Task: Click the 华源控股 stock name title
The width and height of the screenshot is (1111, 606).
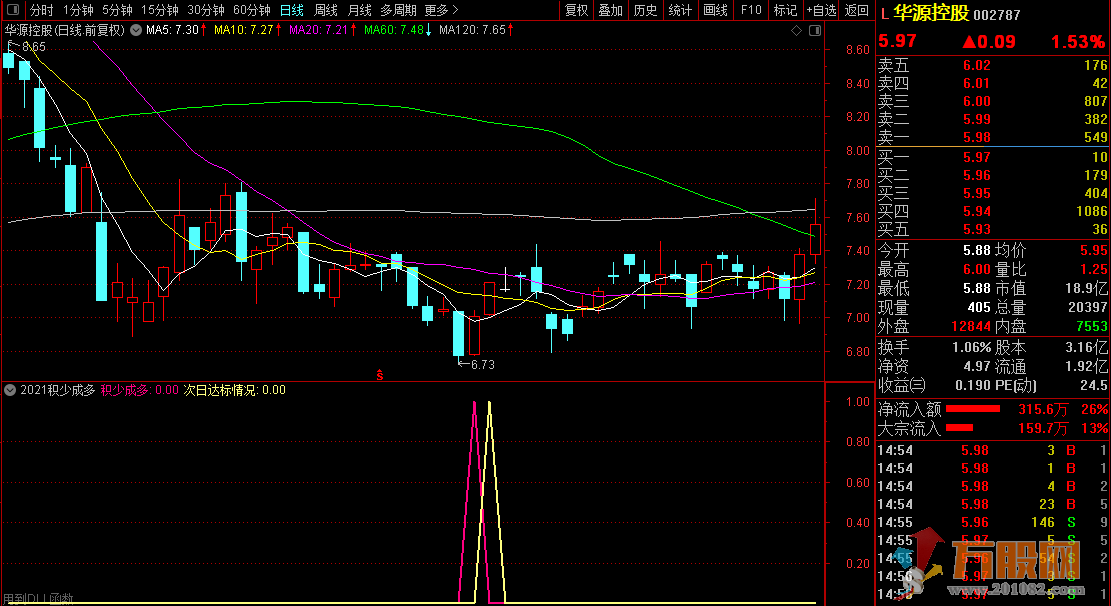Action: click(x=930, y=13)
